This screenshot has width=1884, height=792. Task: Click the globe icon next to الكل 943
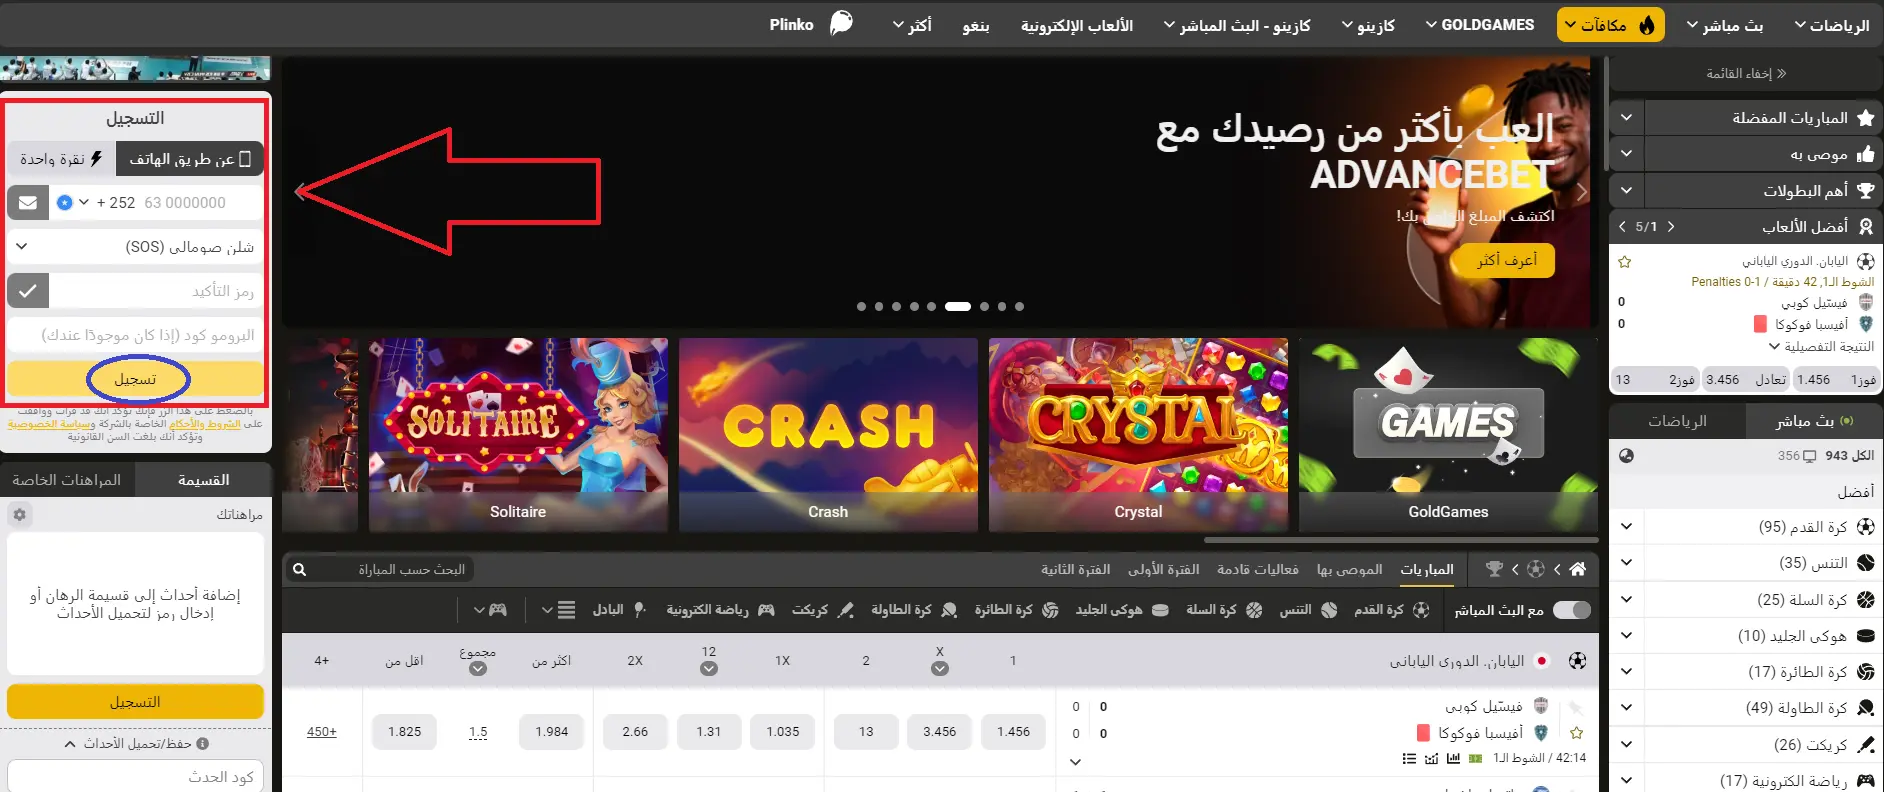tap(1626, 456)
